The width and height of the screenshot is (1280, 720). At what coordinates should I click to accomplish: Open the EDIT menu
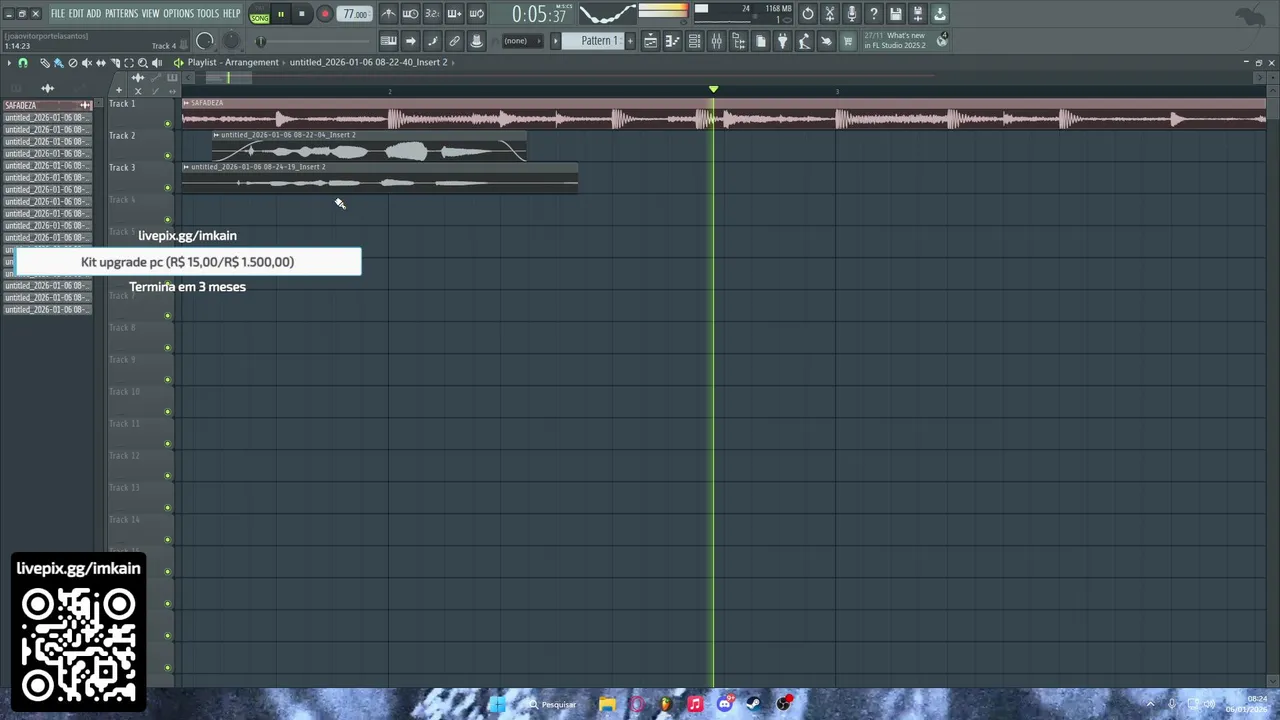click(x=76, y=14)
